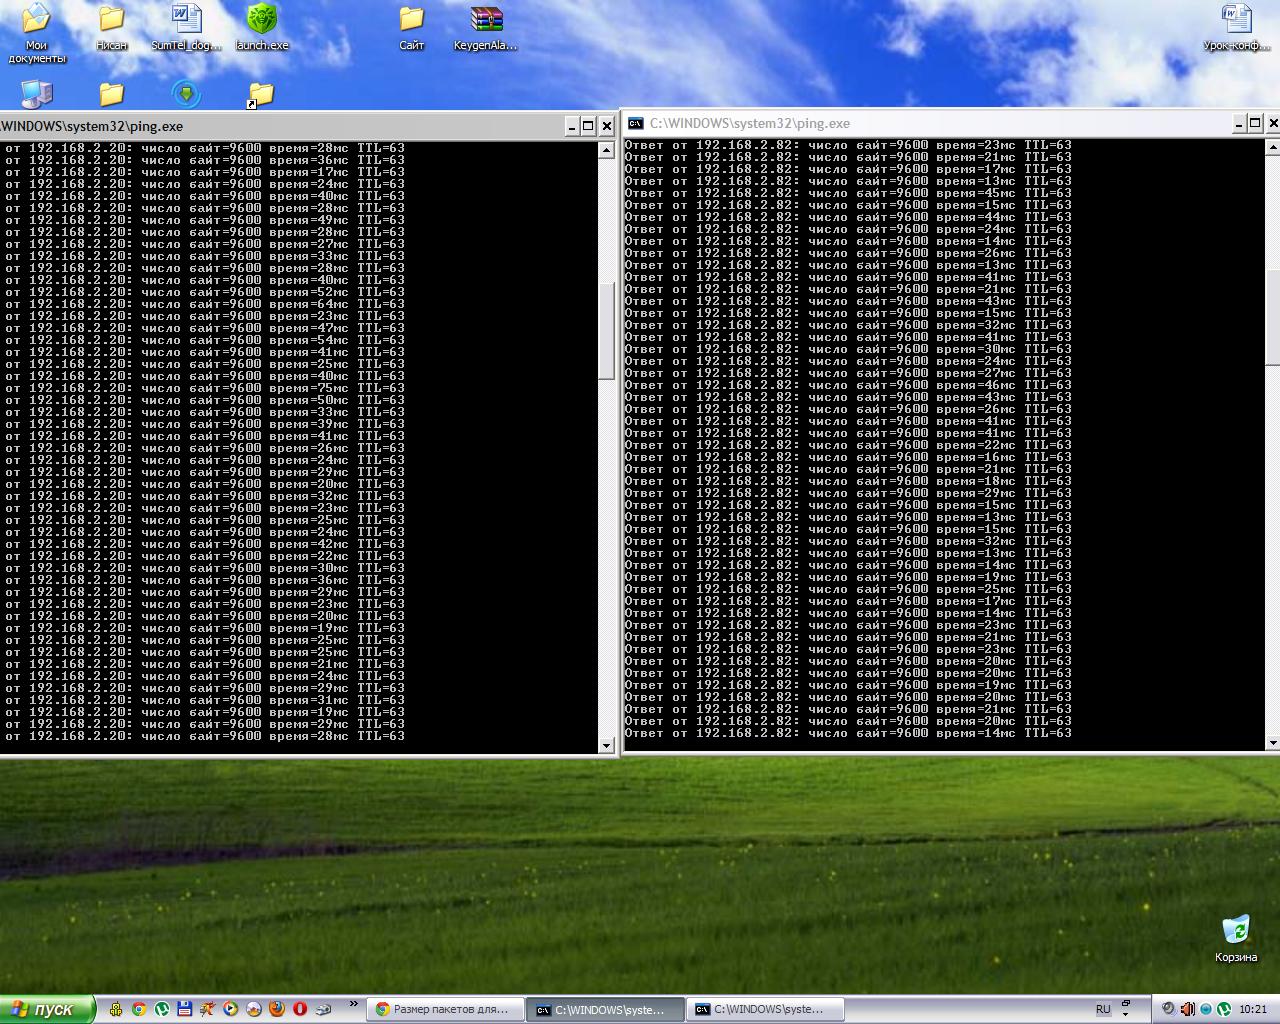Click the время=16мс line in 192.168.2.82 window

(848, 457)
